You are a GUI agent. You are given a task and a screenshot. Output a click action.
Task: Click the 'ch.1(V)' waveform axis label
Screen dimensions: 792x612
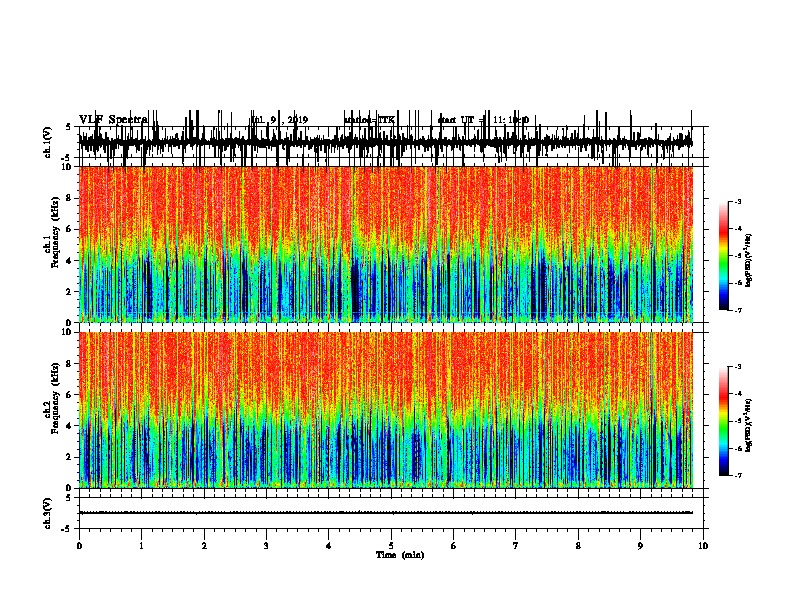[48, 142]
